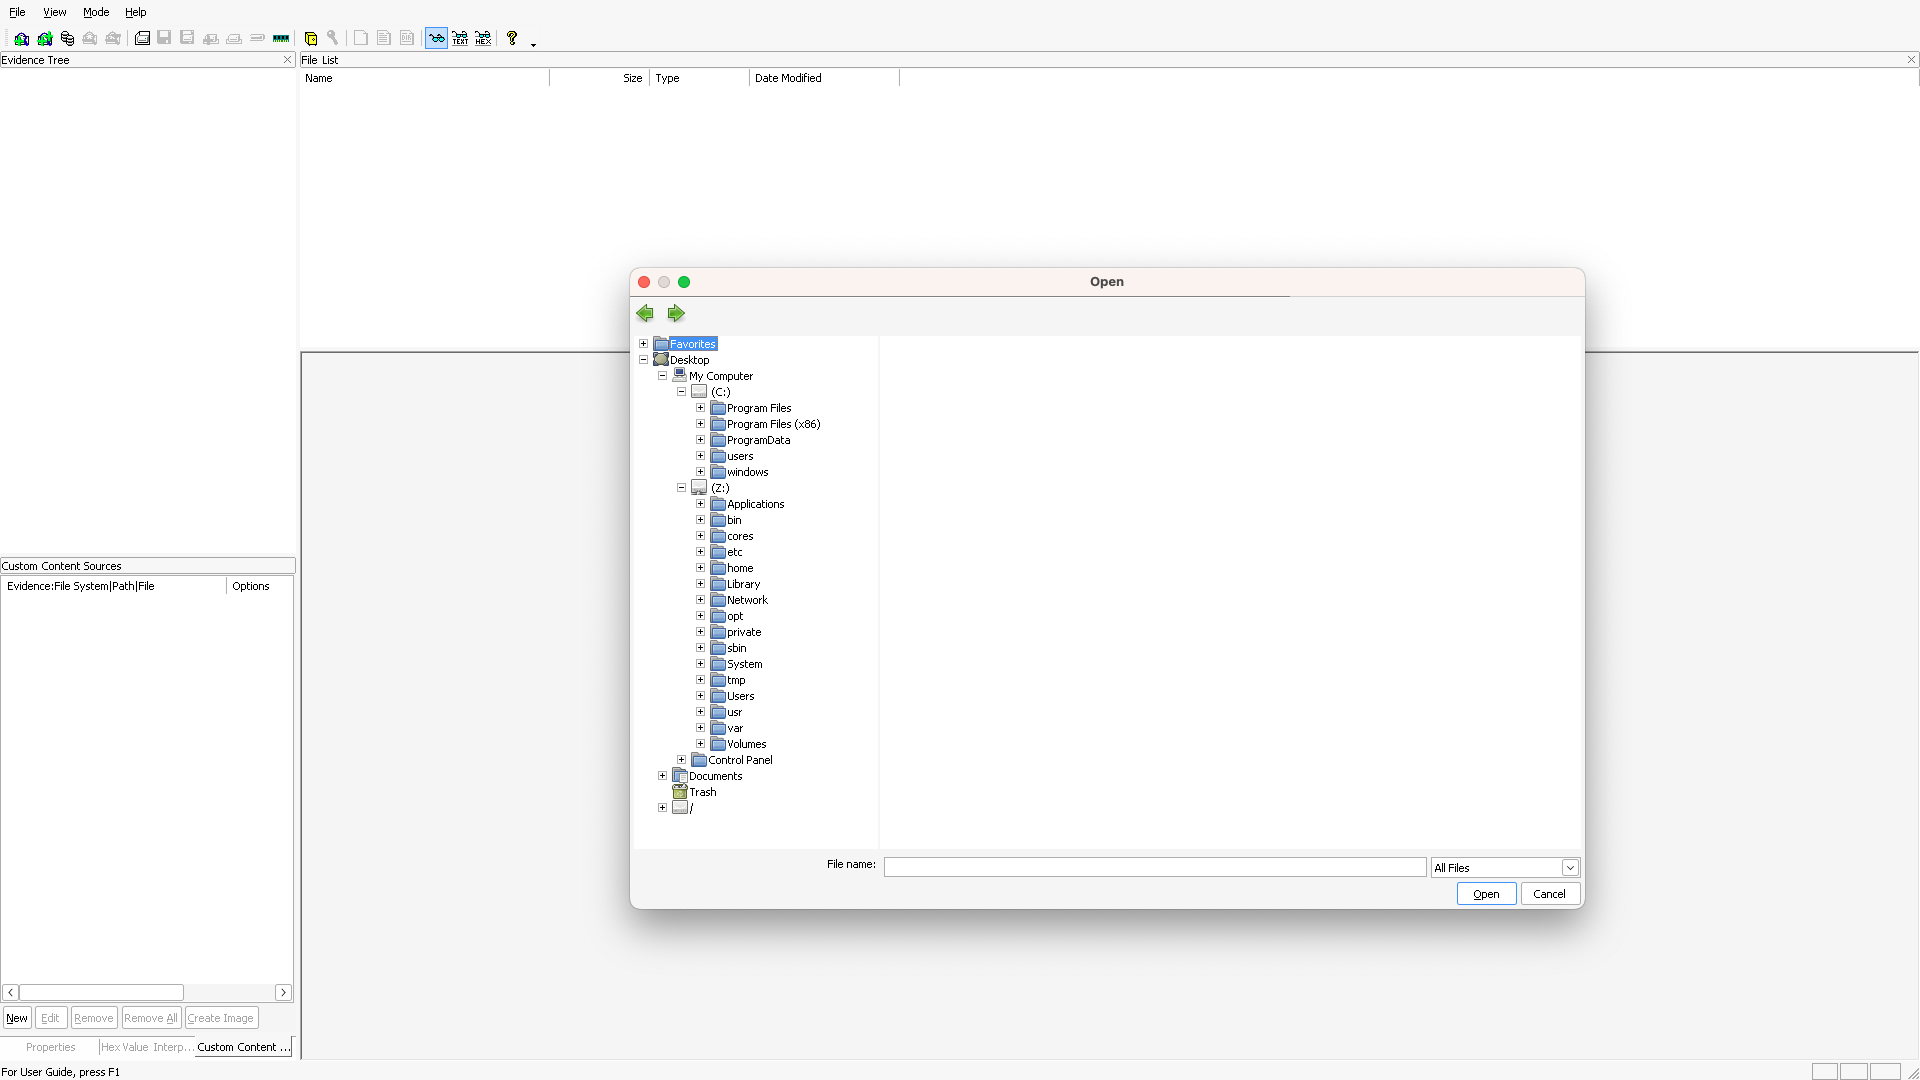Click the Detect EFS Encryption key icon
Viewport: 1920px width, 1080px height.
click(x=333, y=38)
